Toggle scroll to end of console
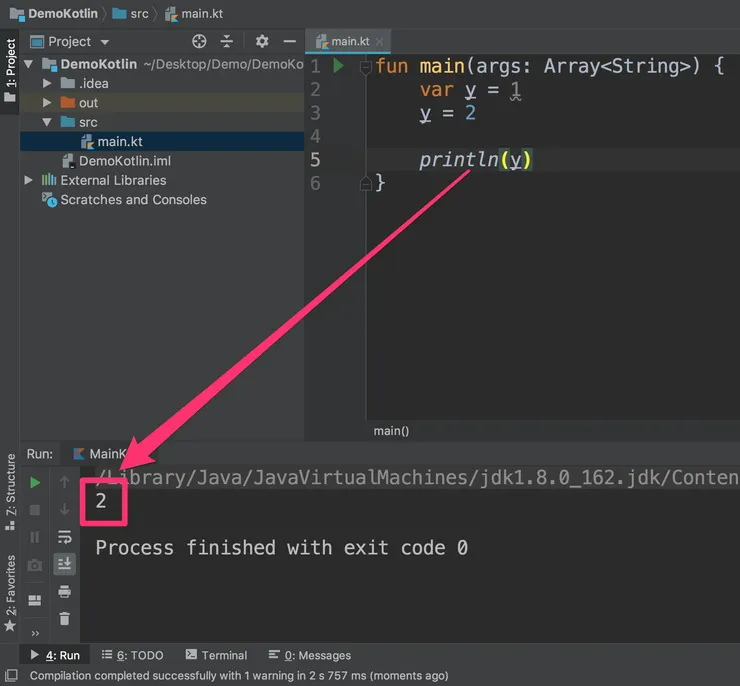 65,564
